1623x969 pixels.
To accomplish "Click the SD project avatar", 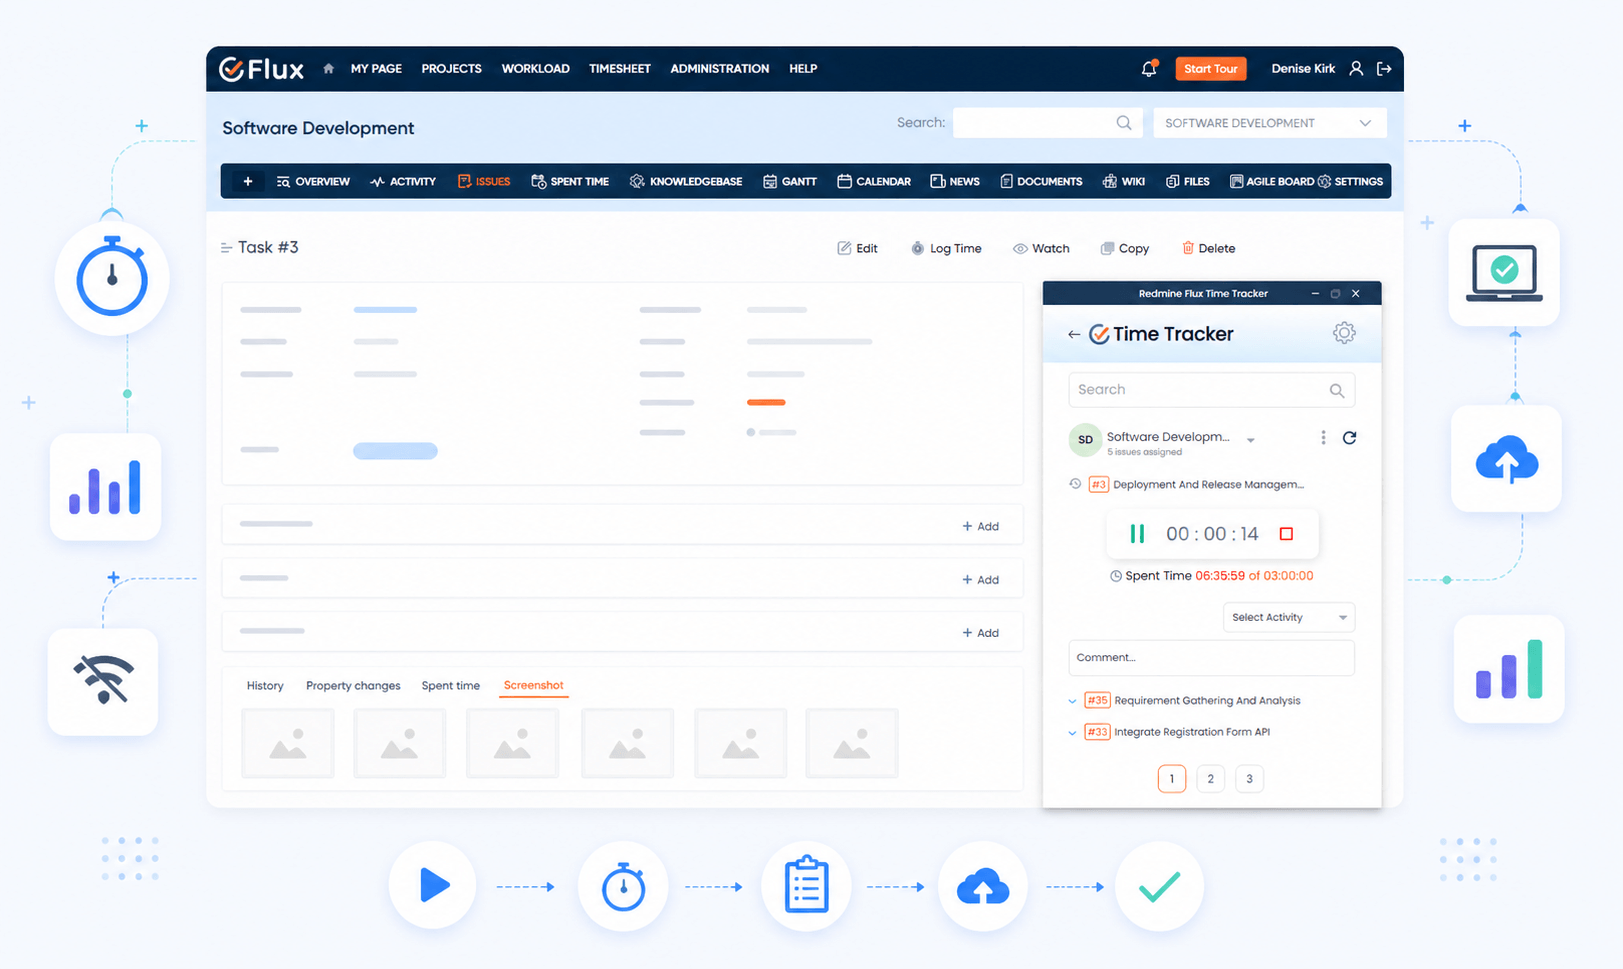I will click(x=1085, y=440).
